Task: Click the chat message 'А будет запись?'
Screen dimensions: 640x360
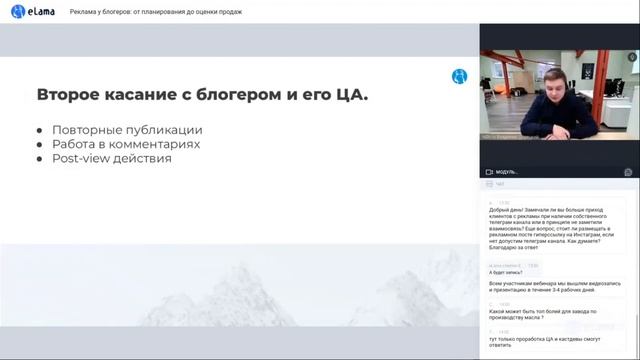Action: [x=505, y=272]
